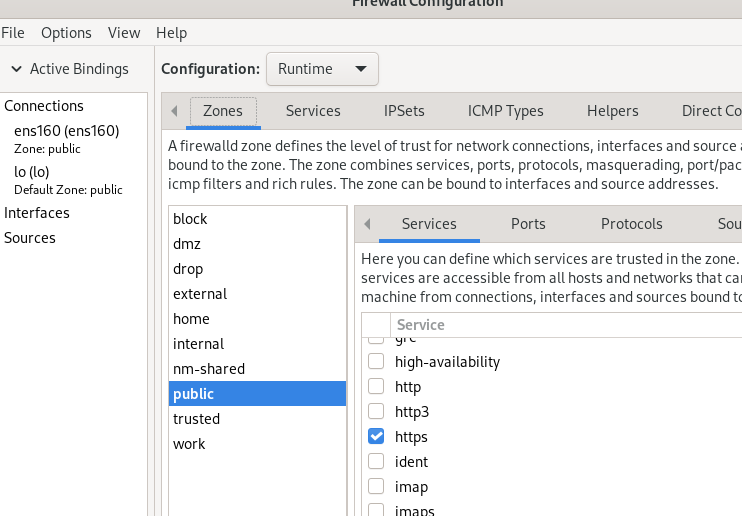This screenshot has height=516, width=742.
Task: Tick the ident service checkbox
Action: (376, 462)
